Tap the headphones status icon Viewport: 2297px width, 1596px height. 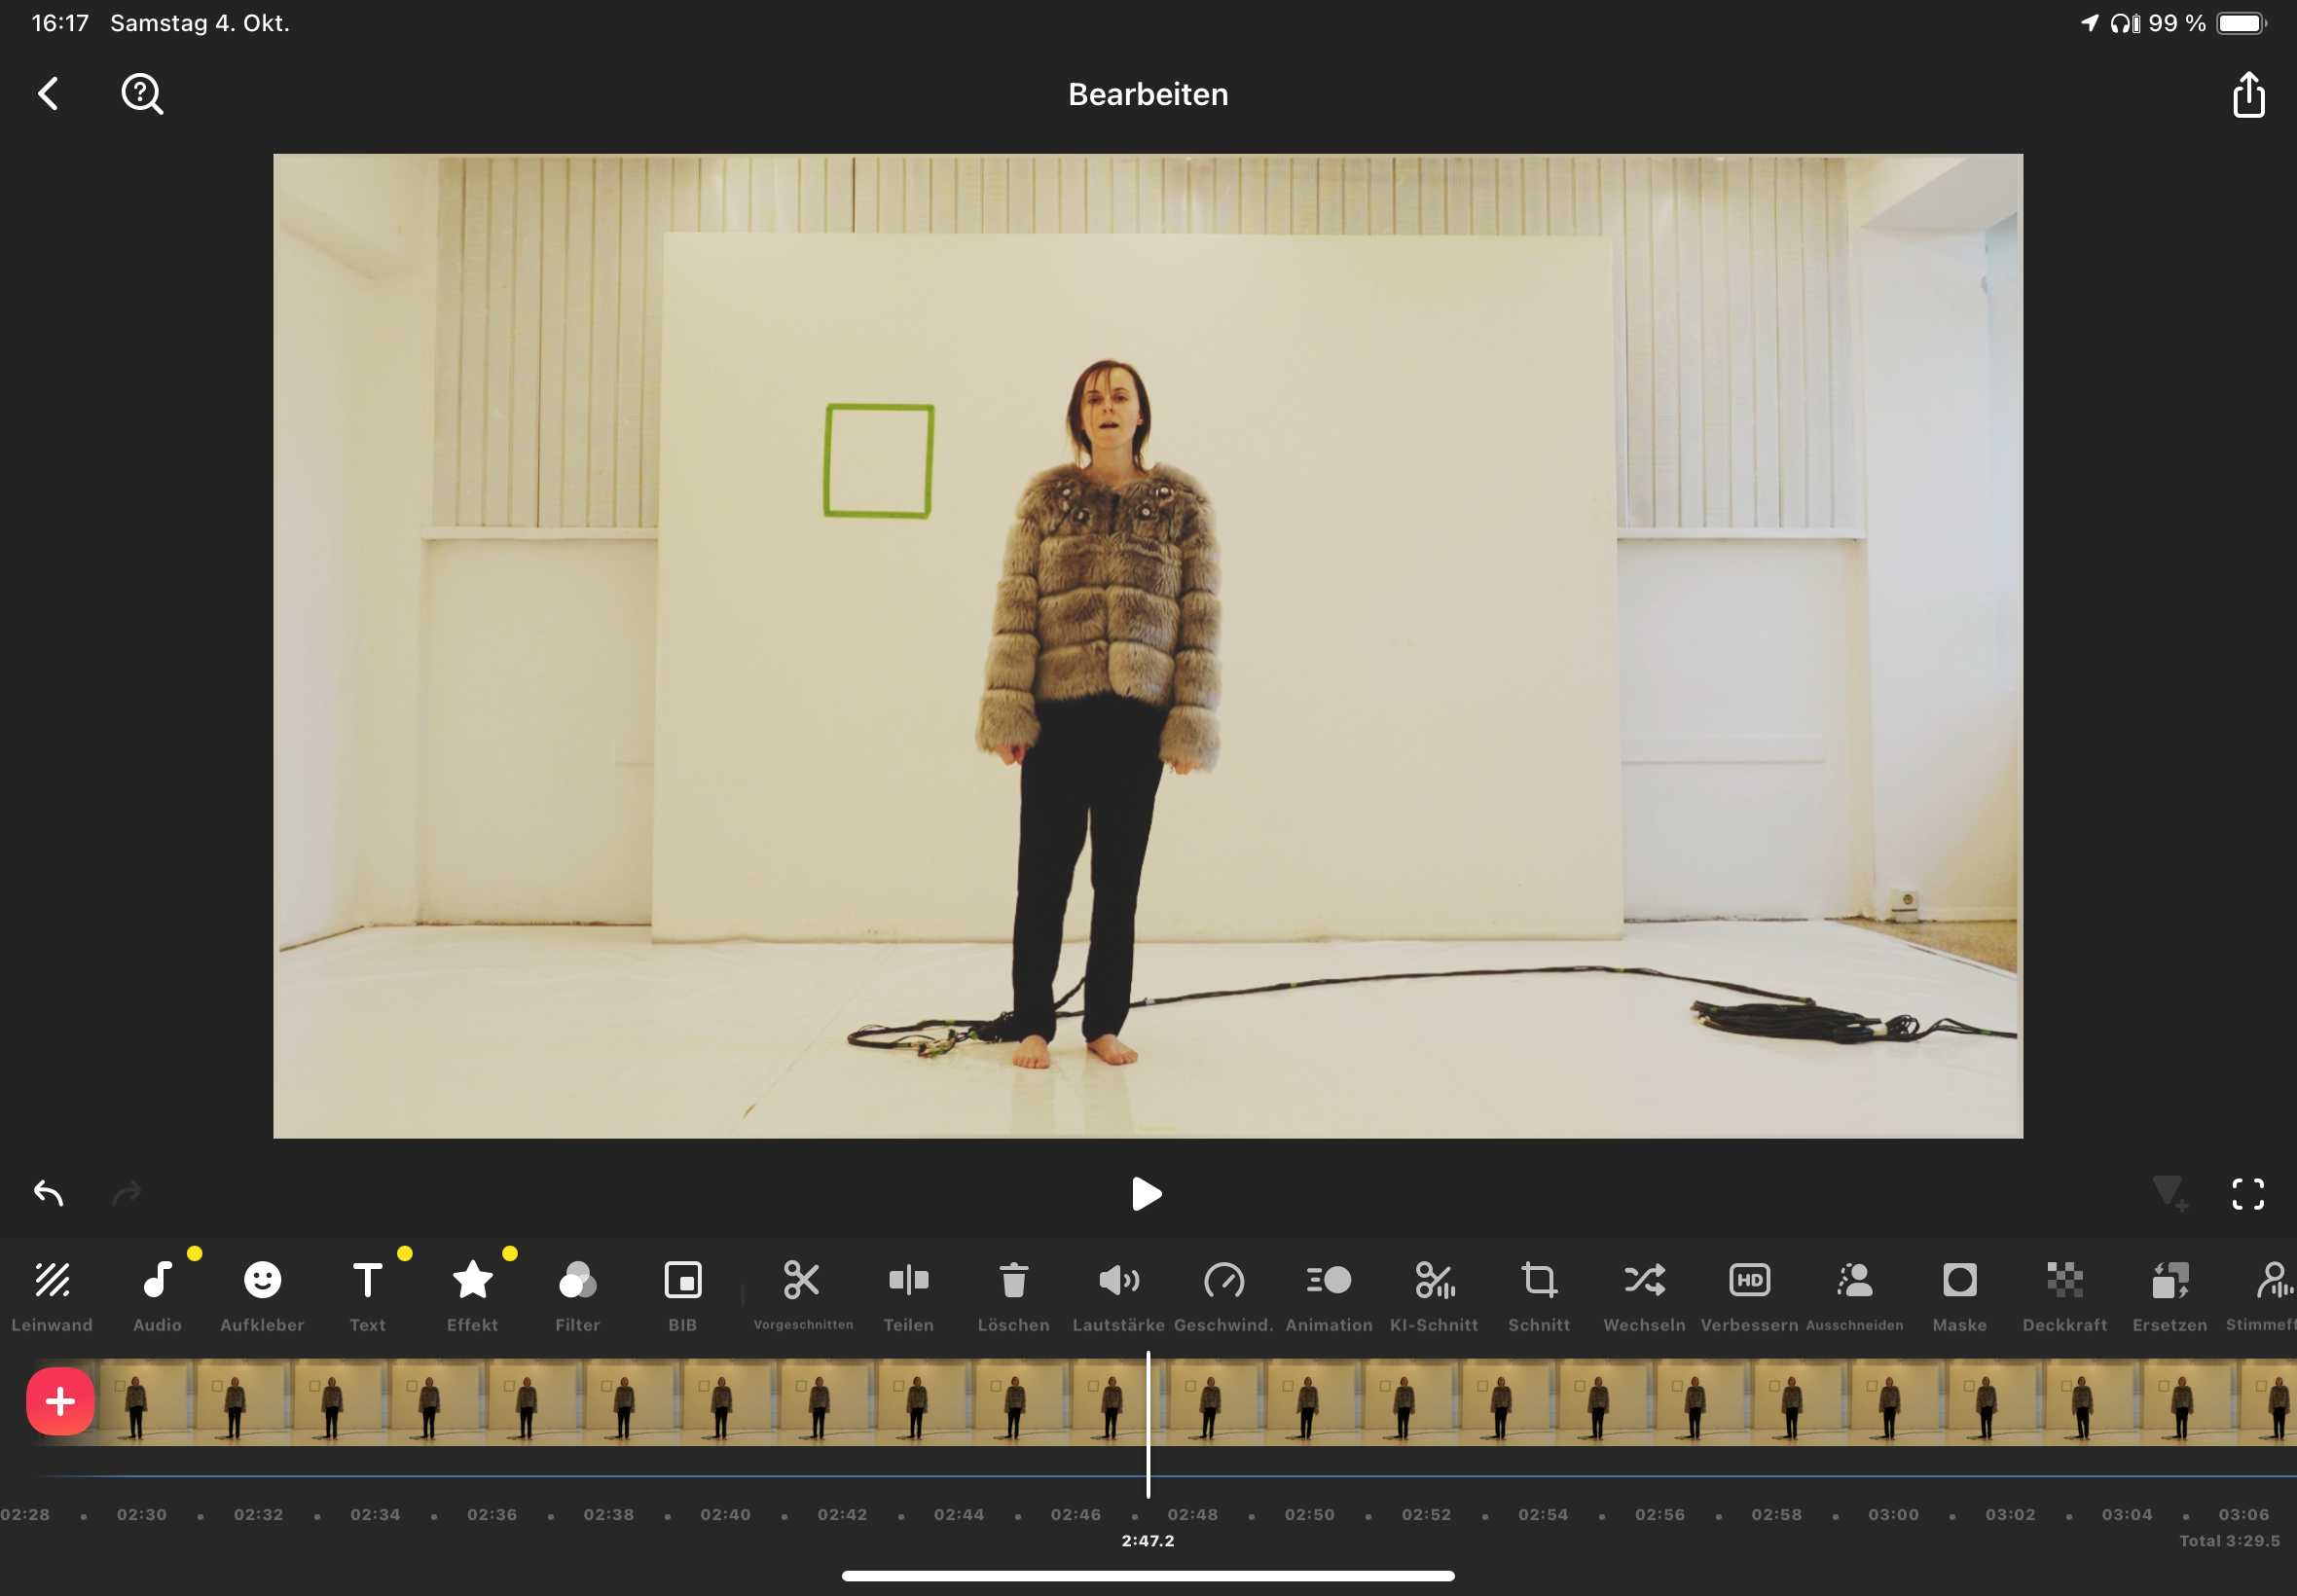coord(2125,23)
